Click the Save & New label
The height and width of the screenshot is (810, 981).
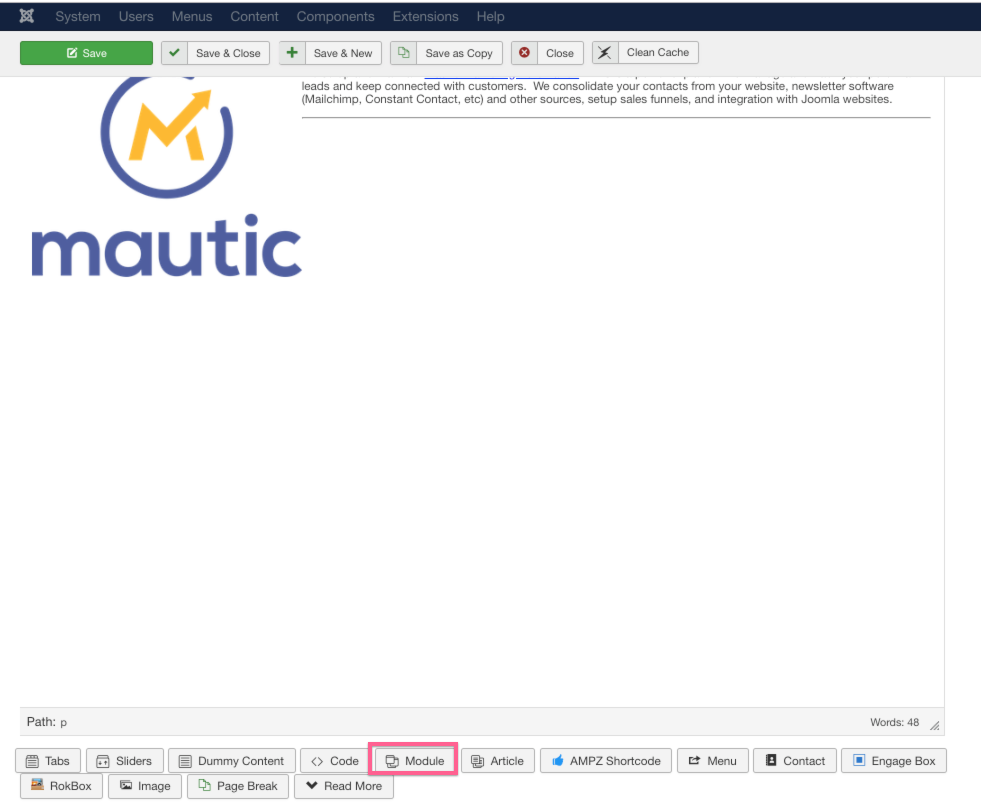coord(343,53)
